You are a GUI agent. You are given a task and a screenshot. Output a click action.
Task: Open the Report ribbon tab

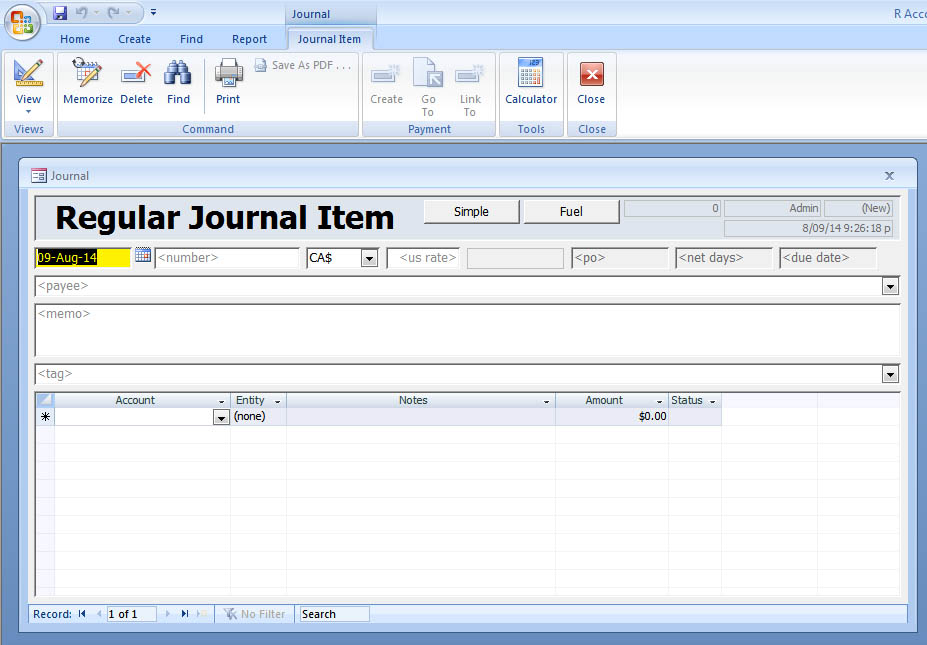click(x=249, y=39)
